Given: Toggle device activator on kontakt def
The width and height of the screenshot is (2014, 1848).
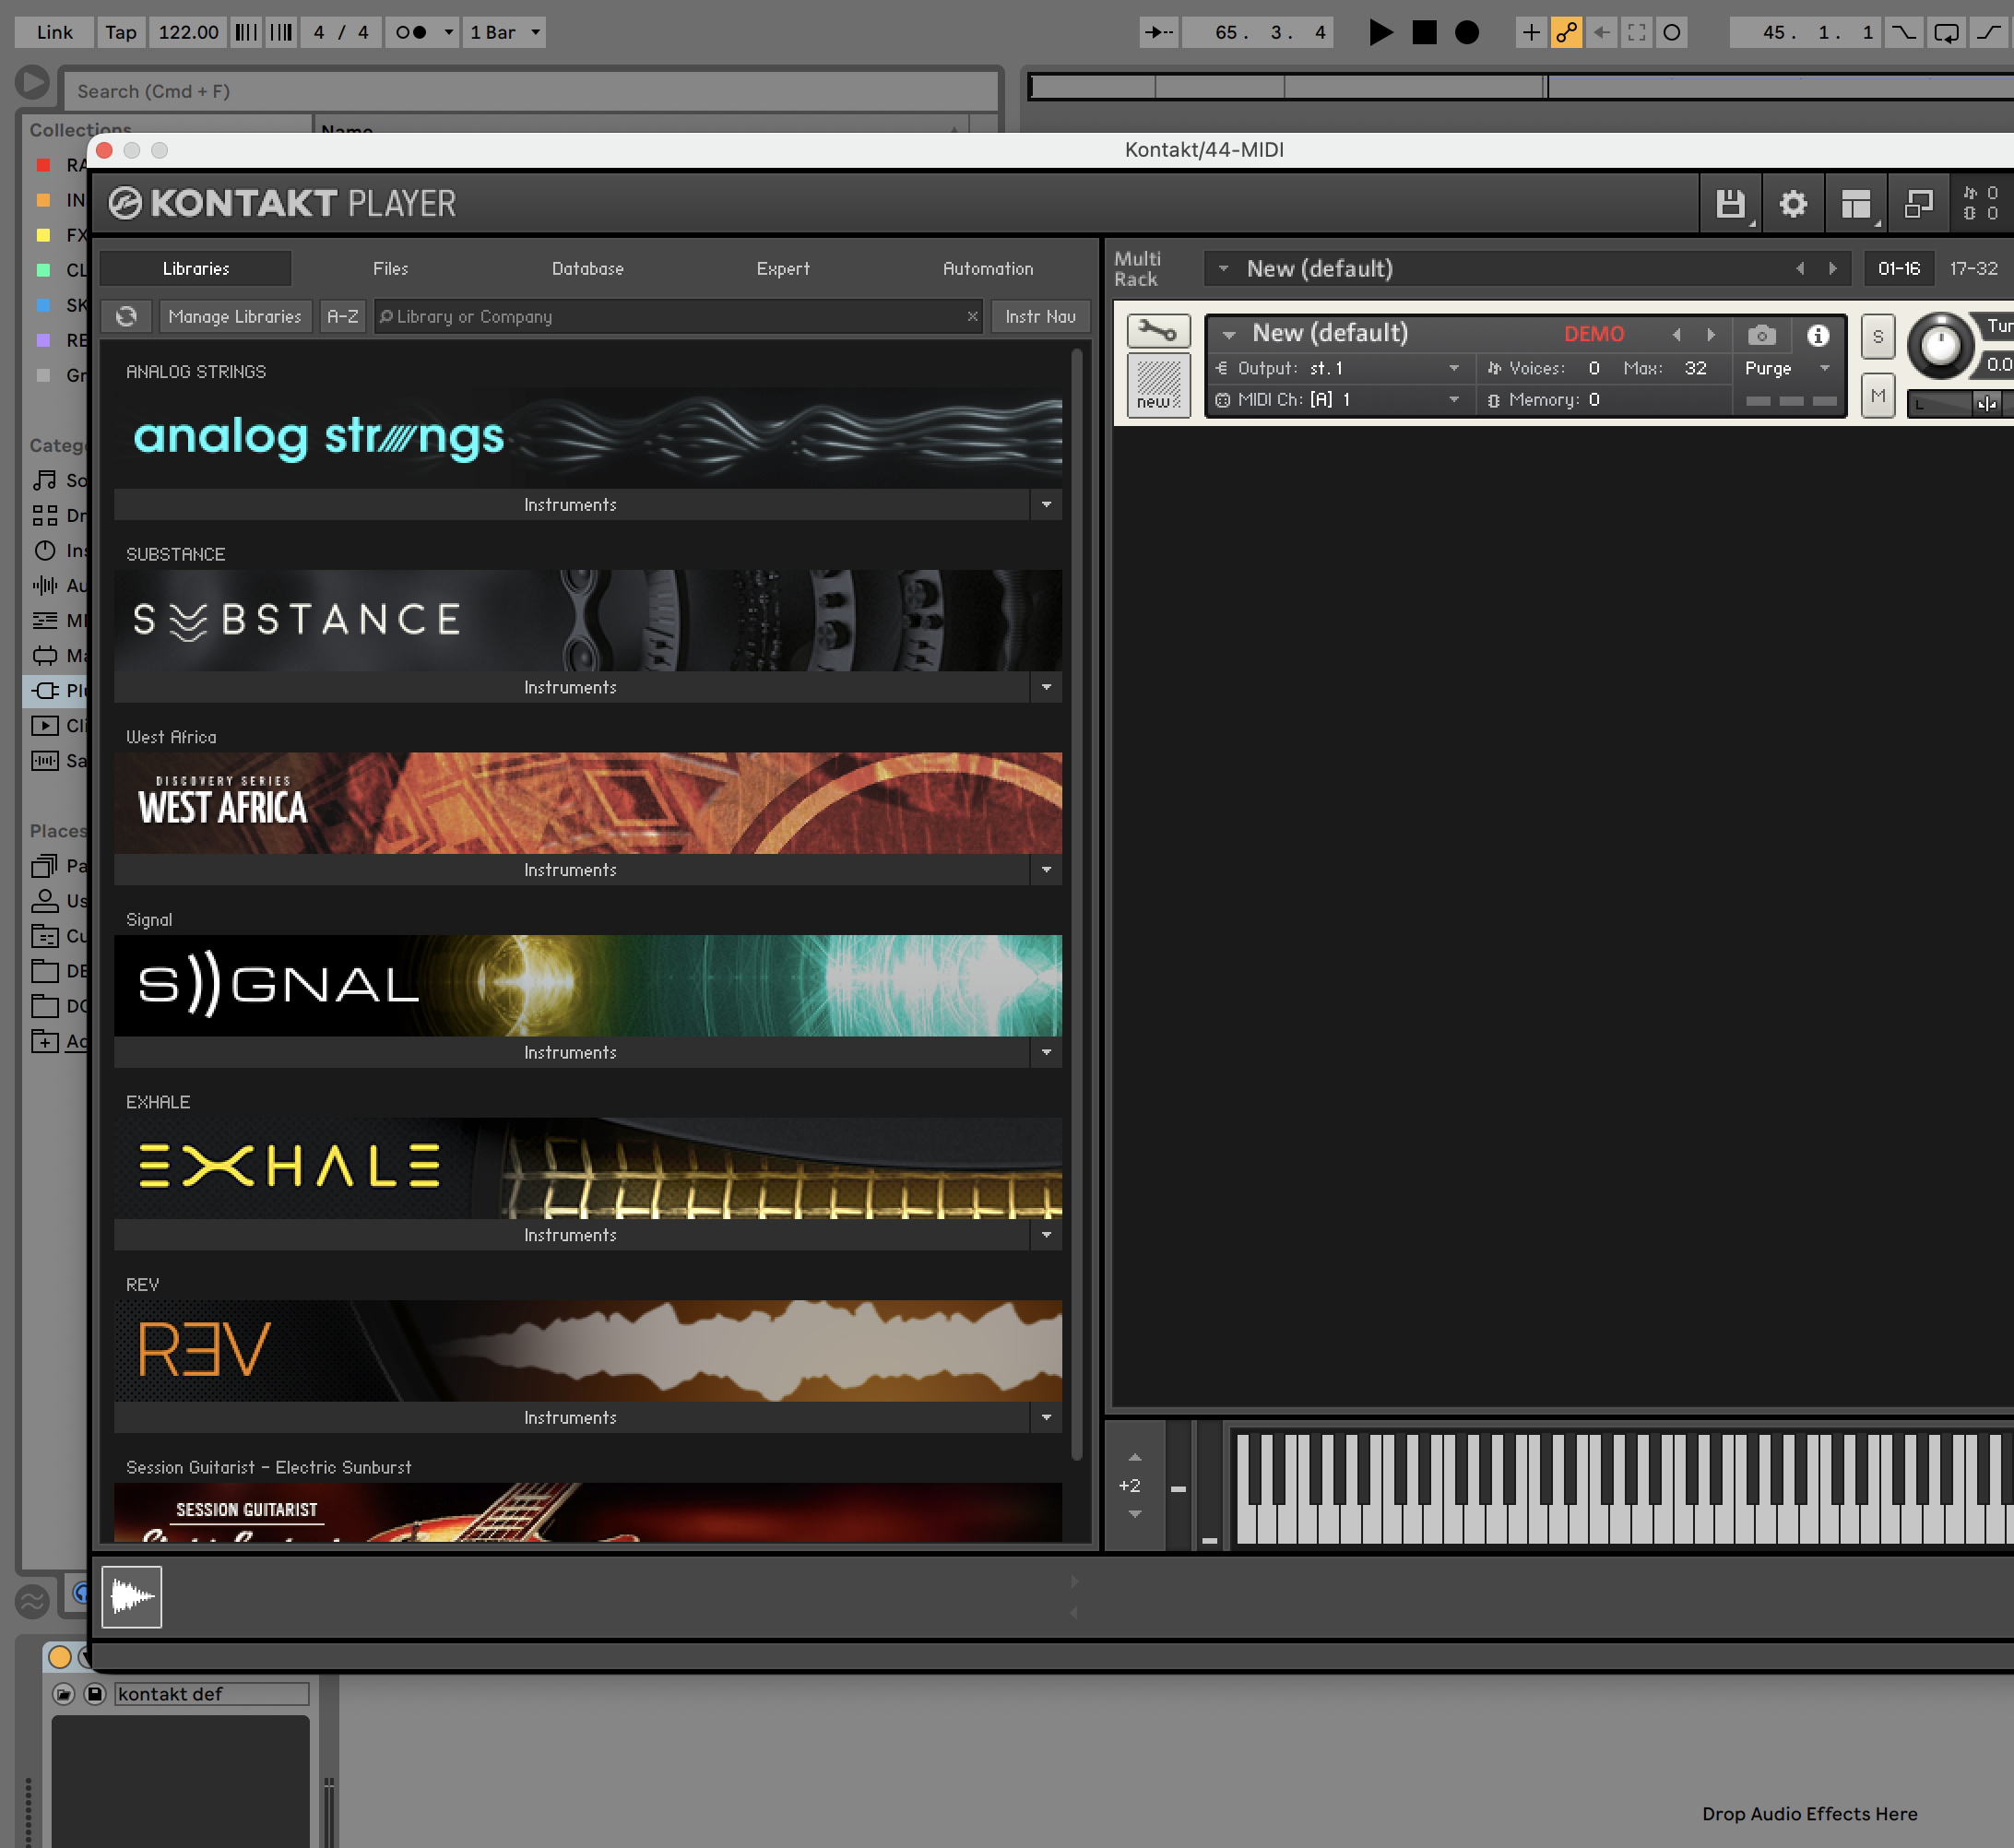Looking at the screenshot, I should (x=59, y=1657).
